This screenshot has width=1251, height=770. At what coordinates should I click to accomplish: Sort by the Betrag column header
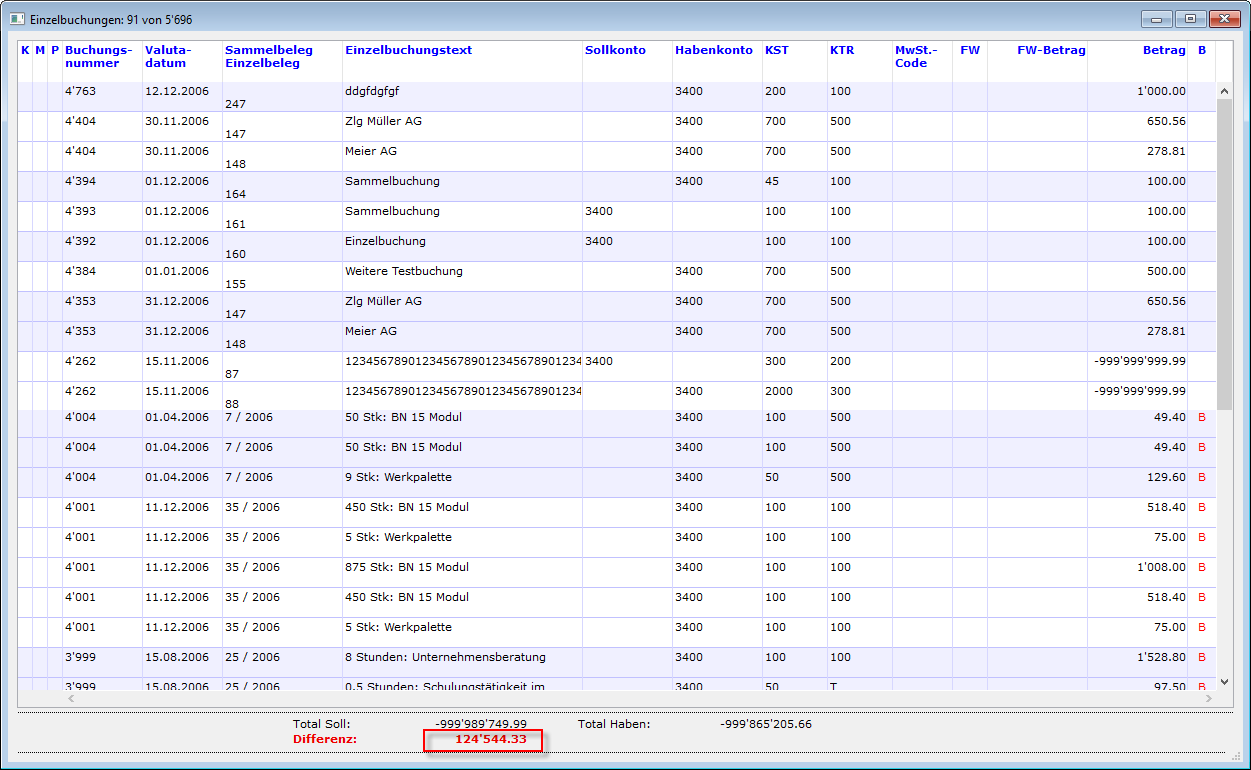click(x=1164, y=50)
